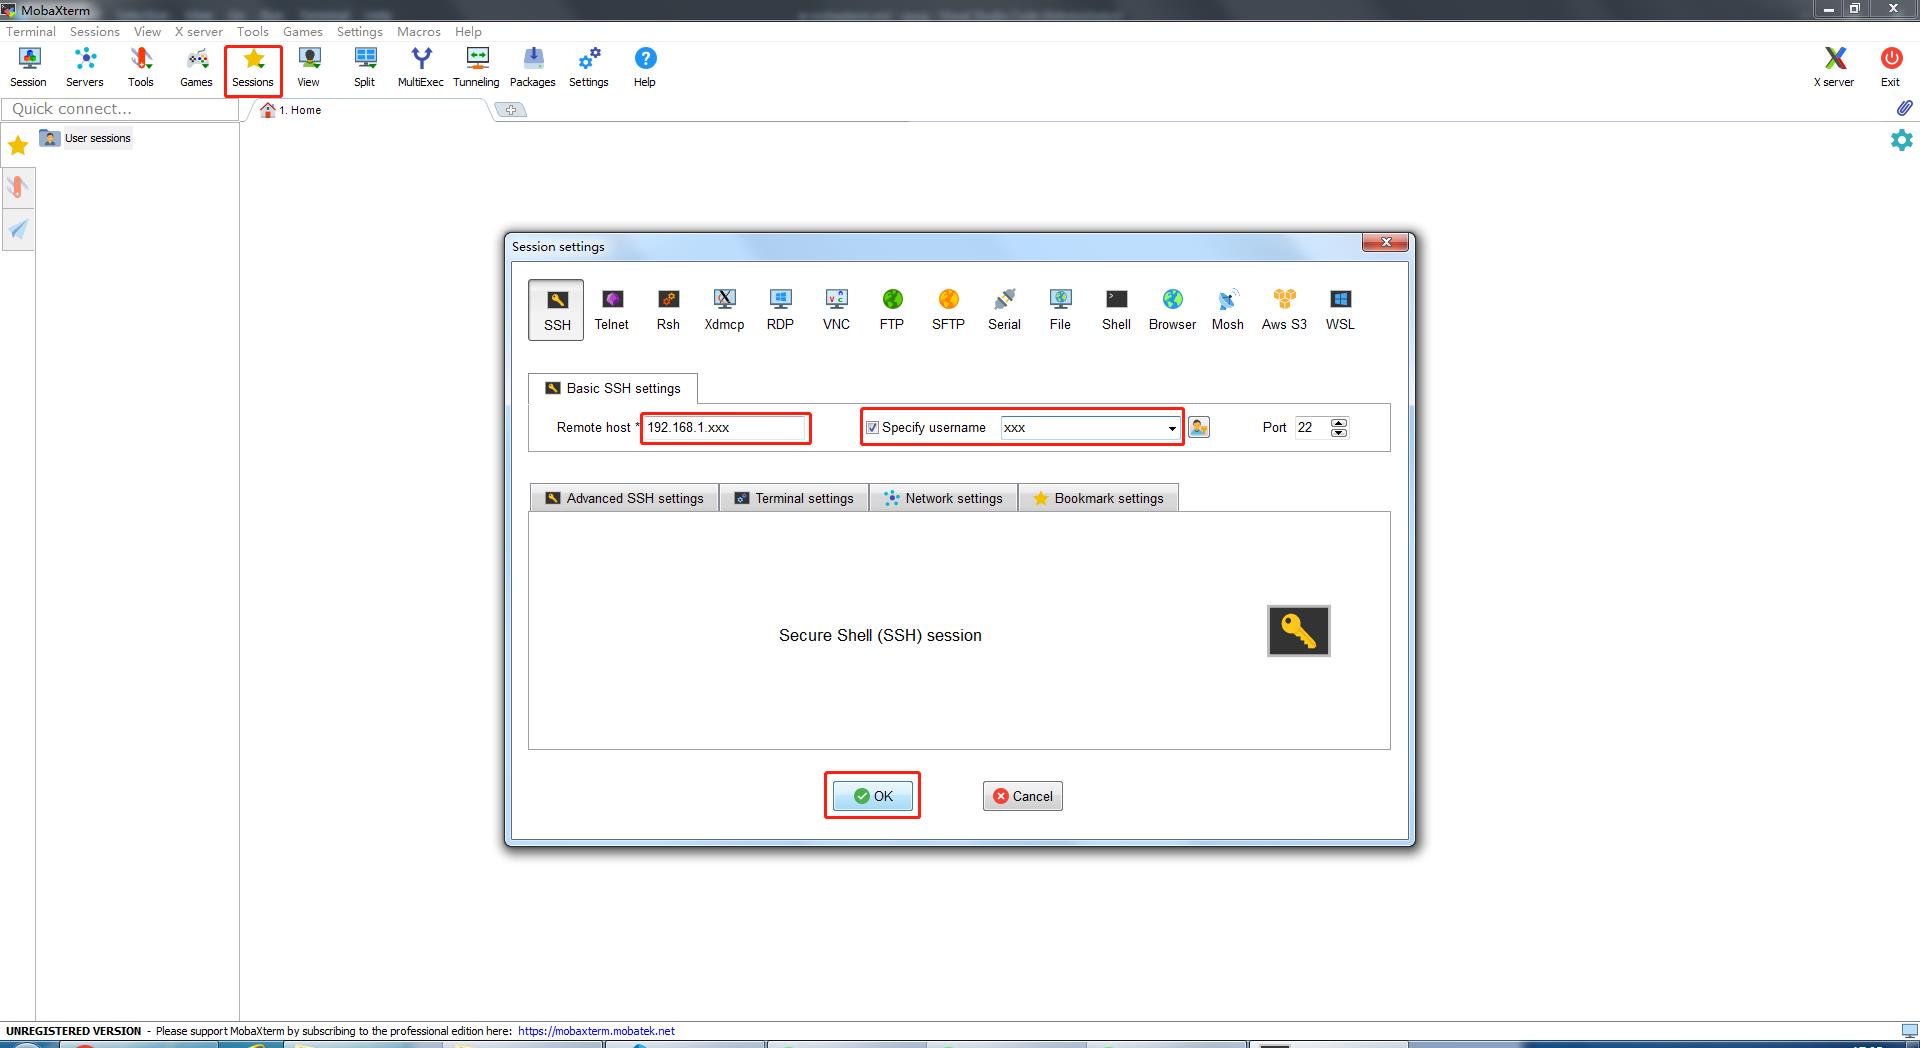The height and width of the screenshot is (1048, 1920).
Task: Open the Macros menu
Action: pos(419,31)
